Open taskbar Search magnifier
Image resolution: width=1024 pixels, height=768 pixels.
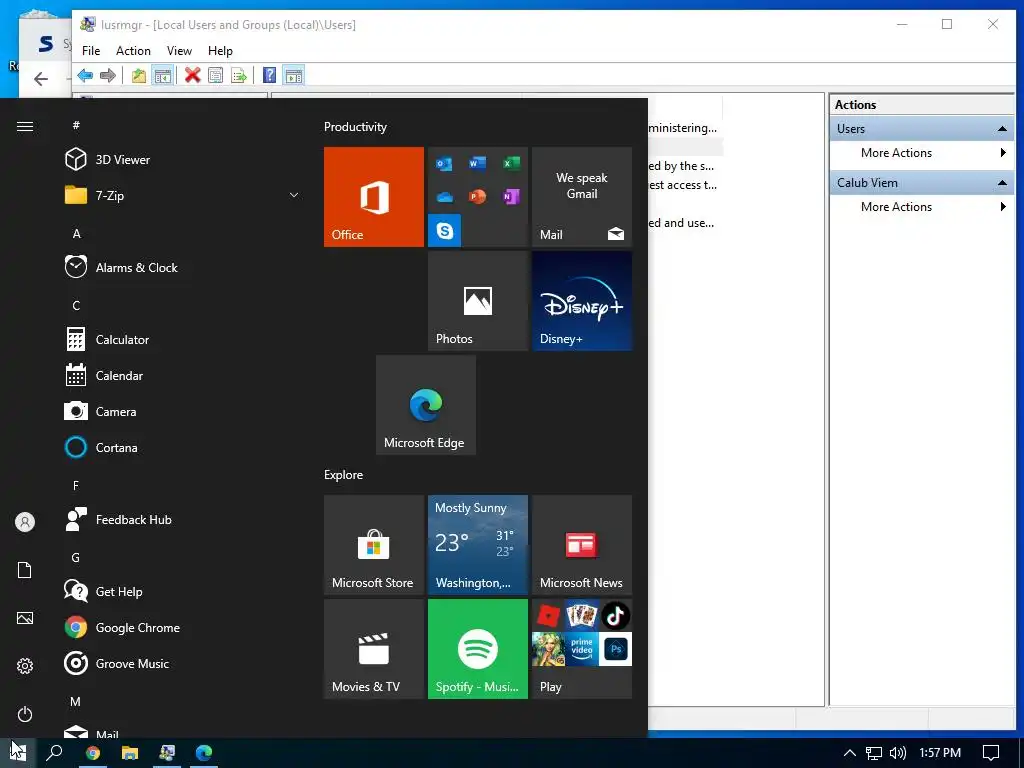[x=55, y=753]
